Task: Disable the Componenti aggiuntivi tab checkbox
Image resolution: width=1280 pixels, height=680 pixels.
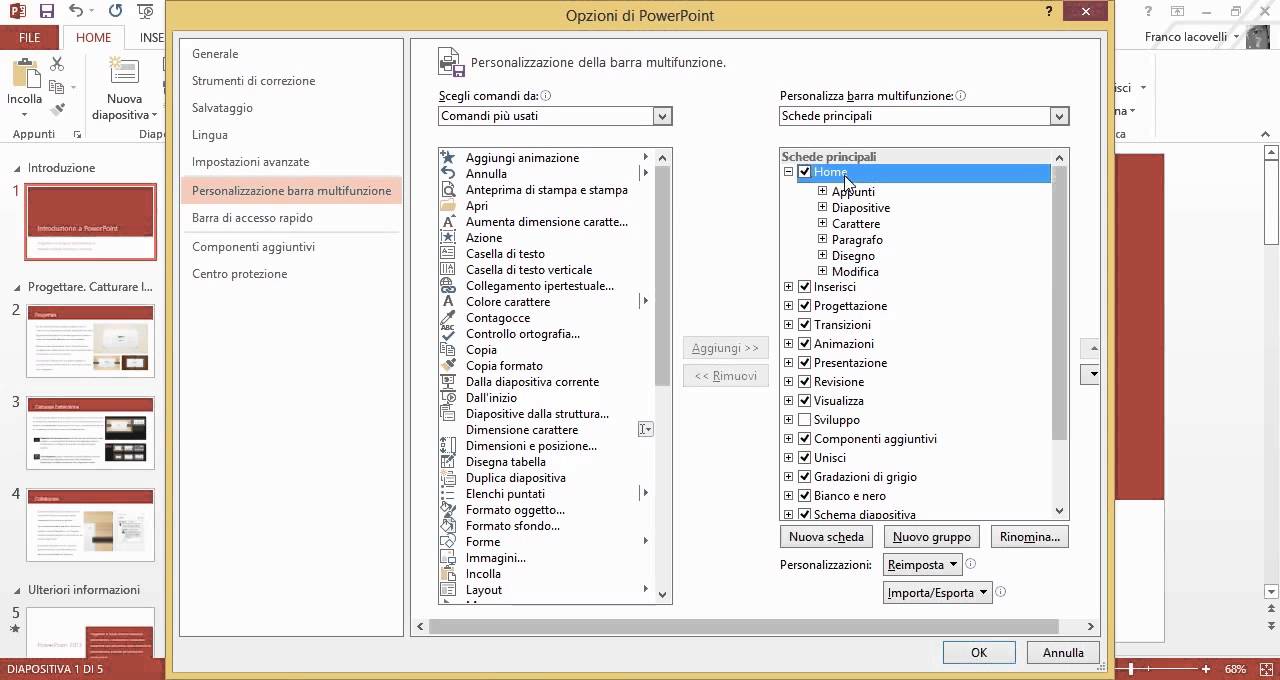Action: 805,439
